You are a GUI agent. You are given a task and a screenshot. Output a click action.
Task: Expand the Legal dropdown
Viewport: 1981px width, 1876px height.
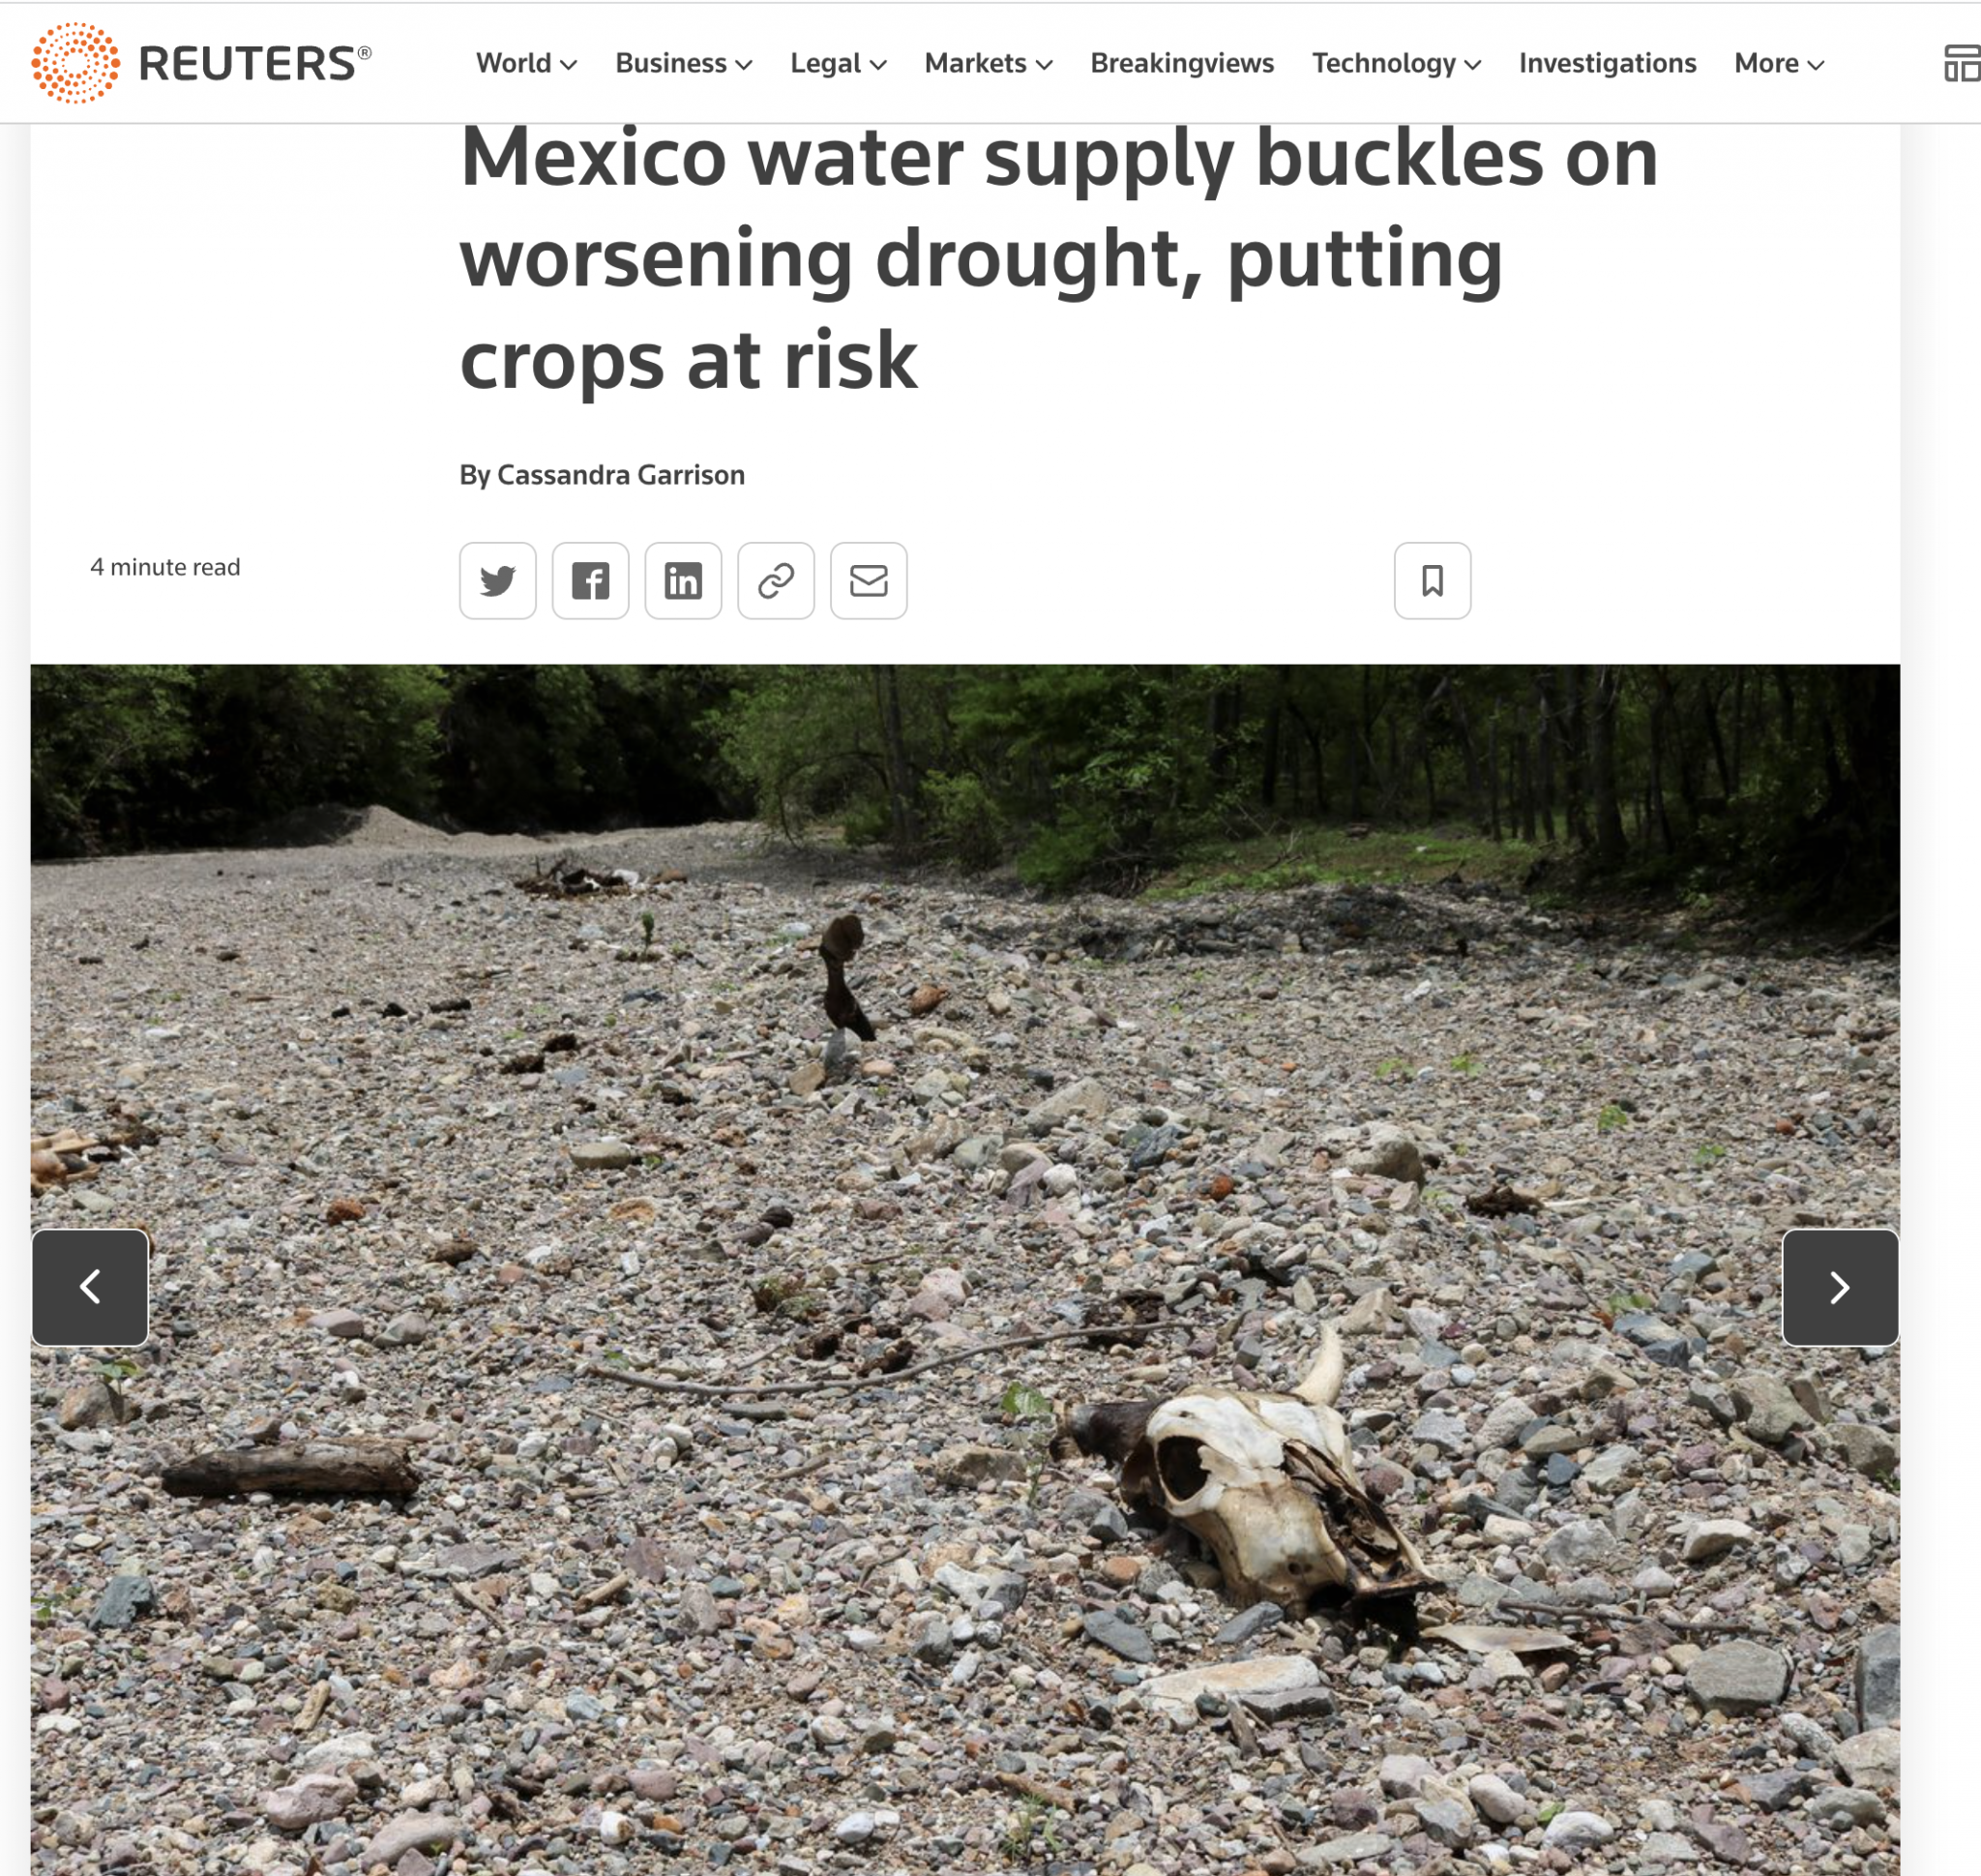tap(838, 63)
